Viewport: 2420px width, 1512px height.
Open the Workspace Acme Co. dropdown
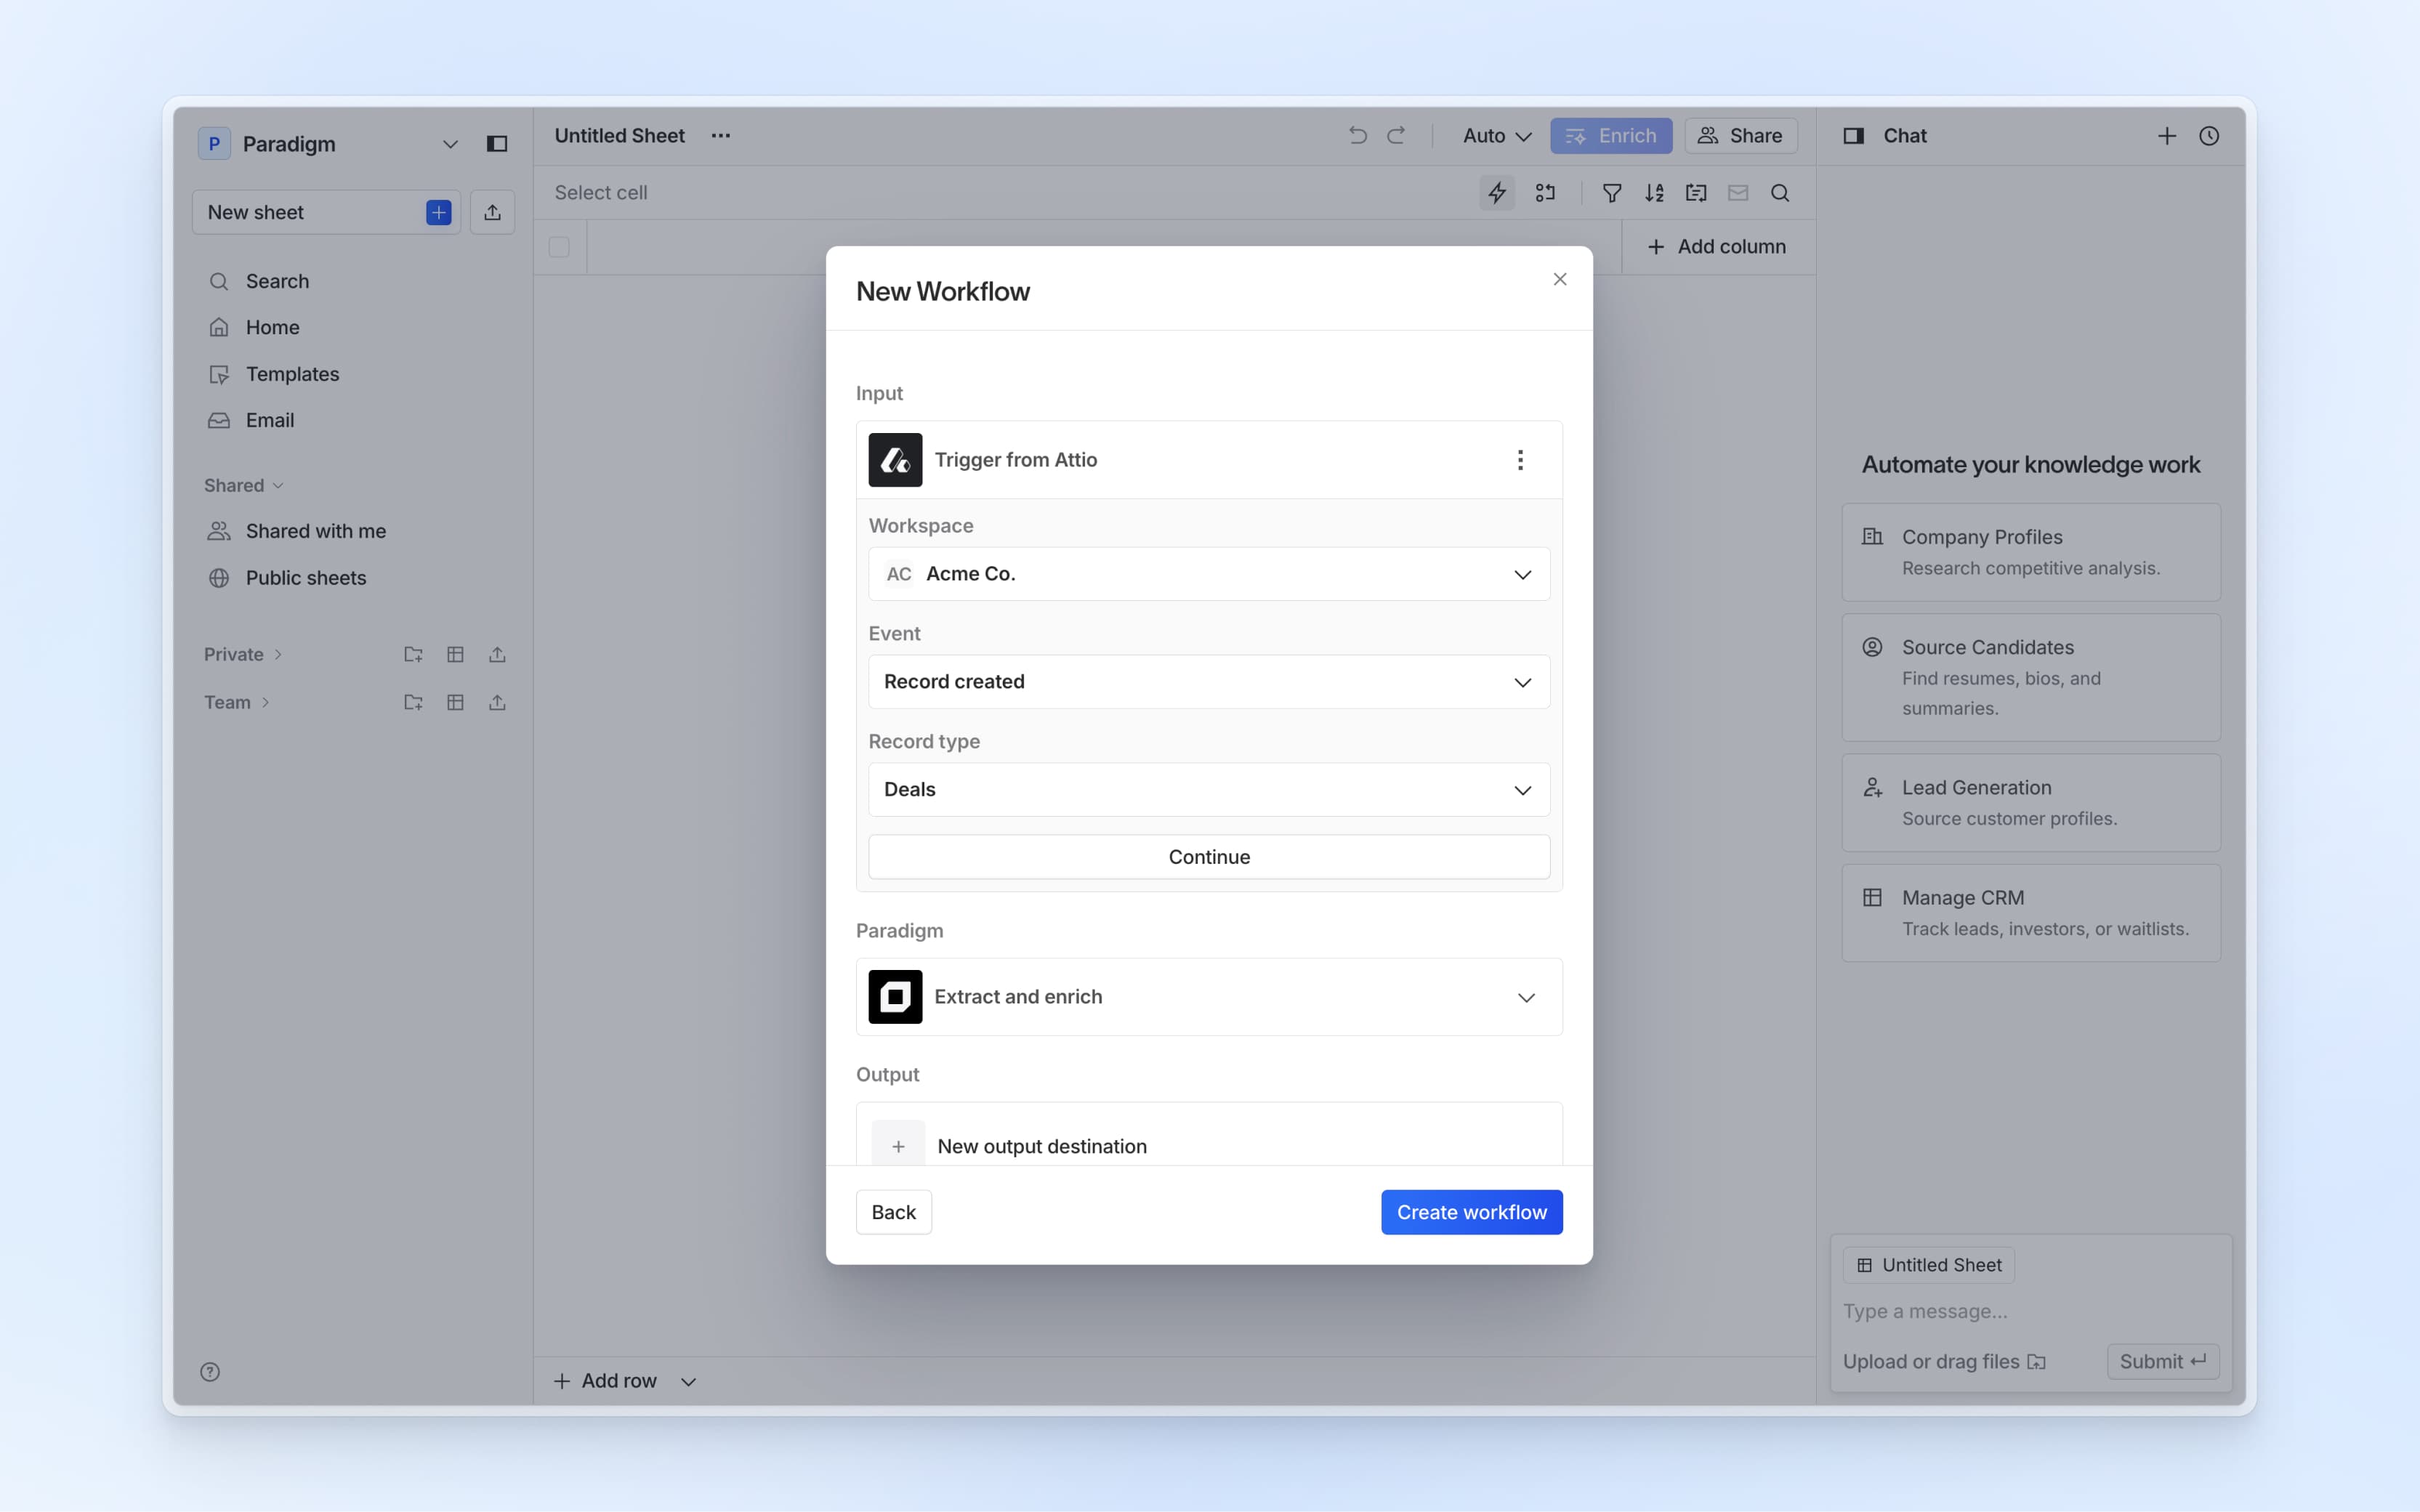(x=1209, y=574)
